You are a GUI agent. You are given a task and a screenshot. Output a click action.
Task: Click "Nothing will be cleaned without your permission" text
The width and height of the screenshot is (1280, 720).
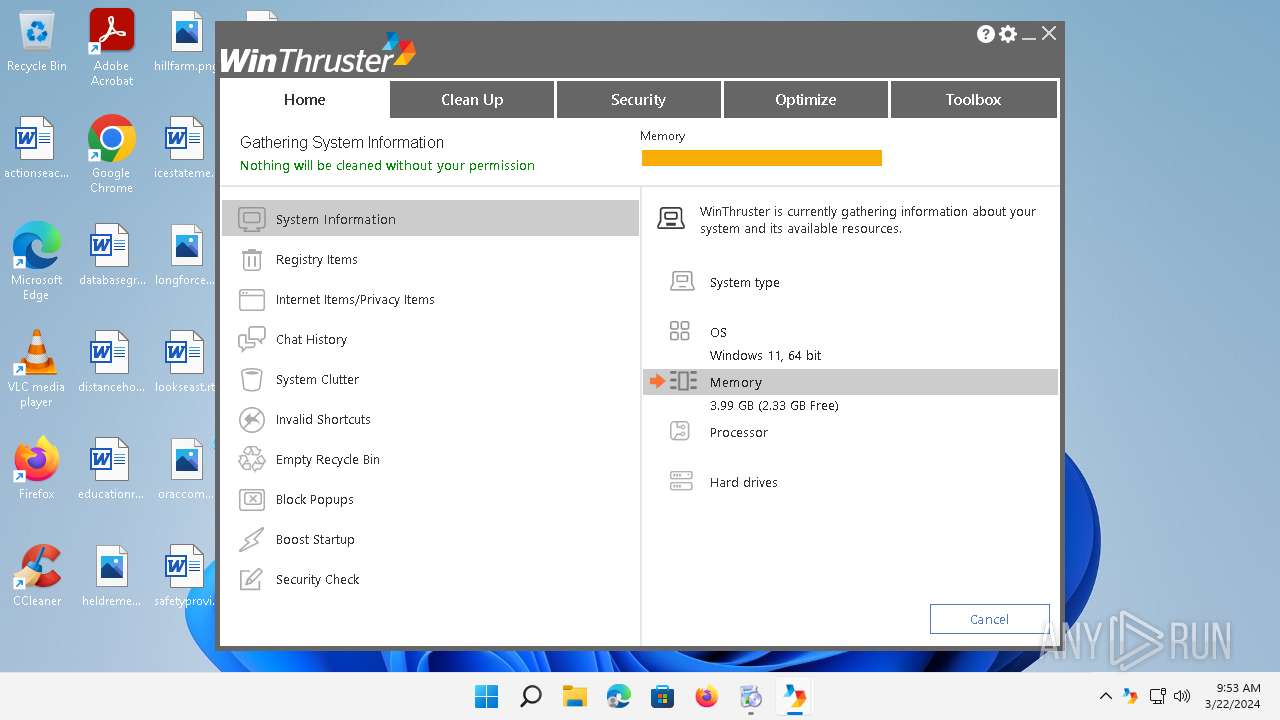click(387, 165)
